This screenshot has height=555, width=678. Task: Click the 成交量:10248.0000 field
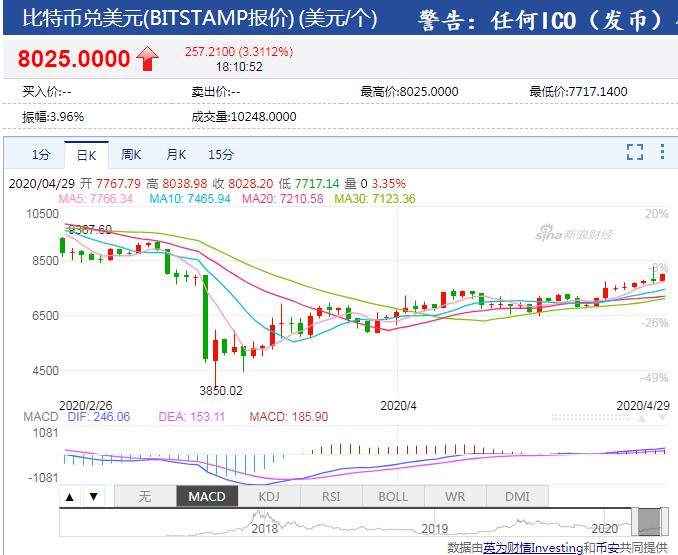click(x=244, y=117)
